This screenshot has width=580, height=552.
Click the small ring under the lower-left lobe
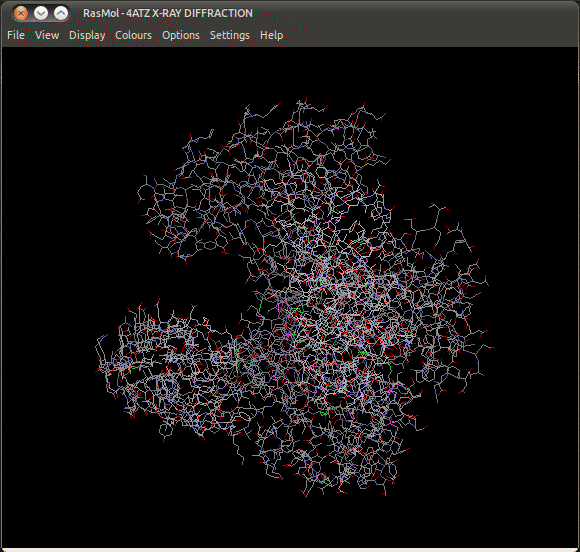[x=165, y=430]
